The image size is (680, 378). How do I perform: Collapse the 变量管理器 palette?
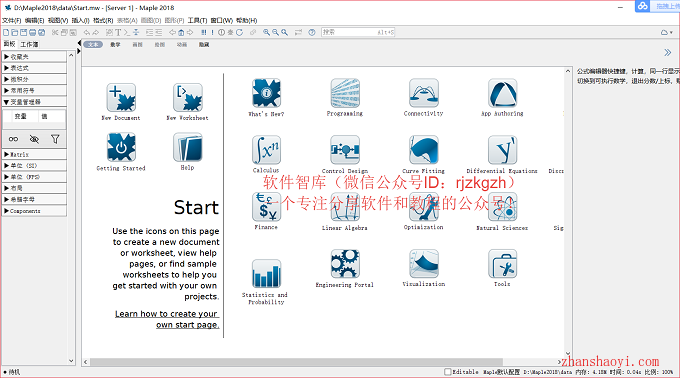tap(34, 102)
